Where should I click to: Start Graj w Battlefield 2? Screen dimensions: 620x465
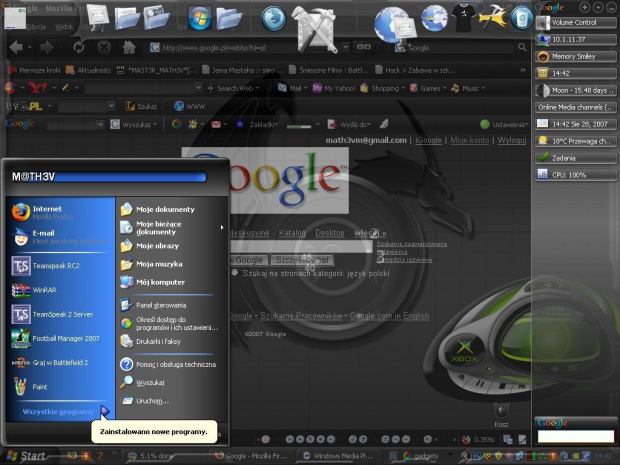click(60, 363)
